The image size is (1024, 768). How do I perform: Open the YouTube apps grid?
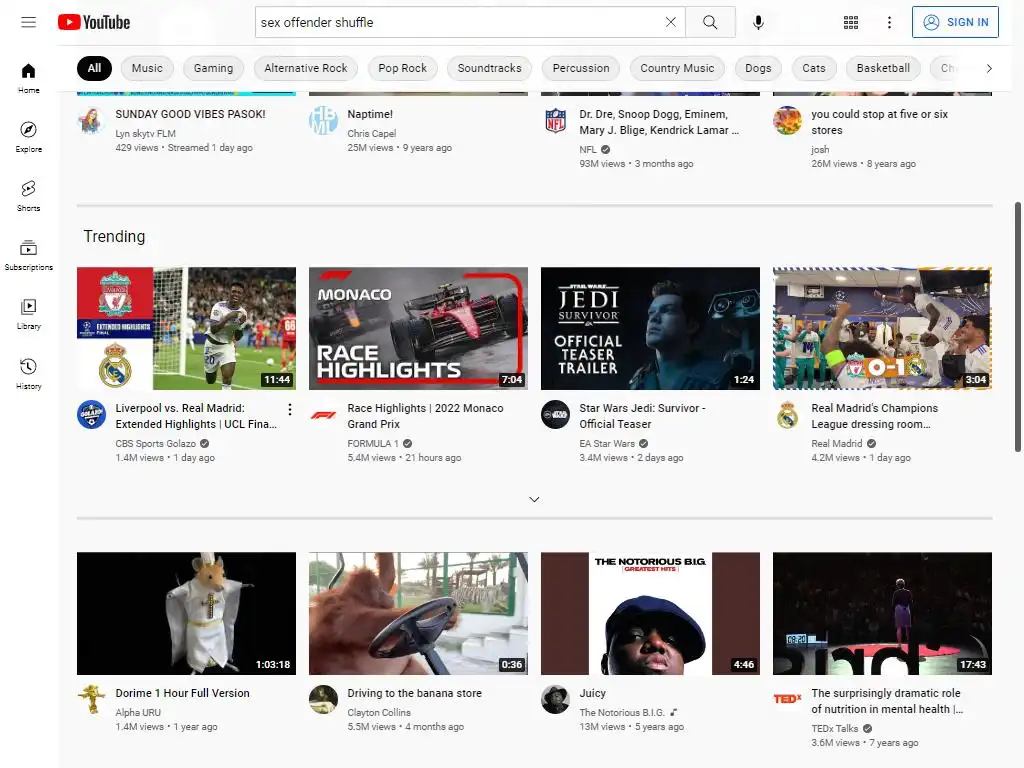point(850,22)
